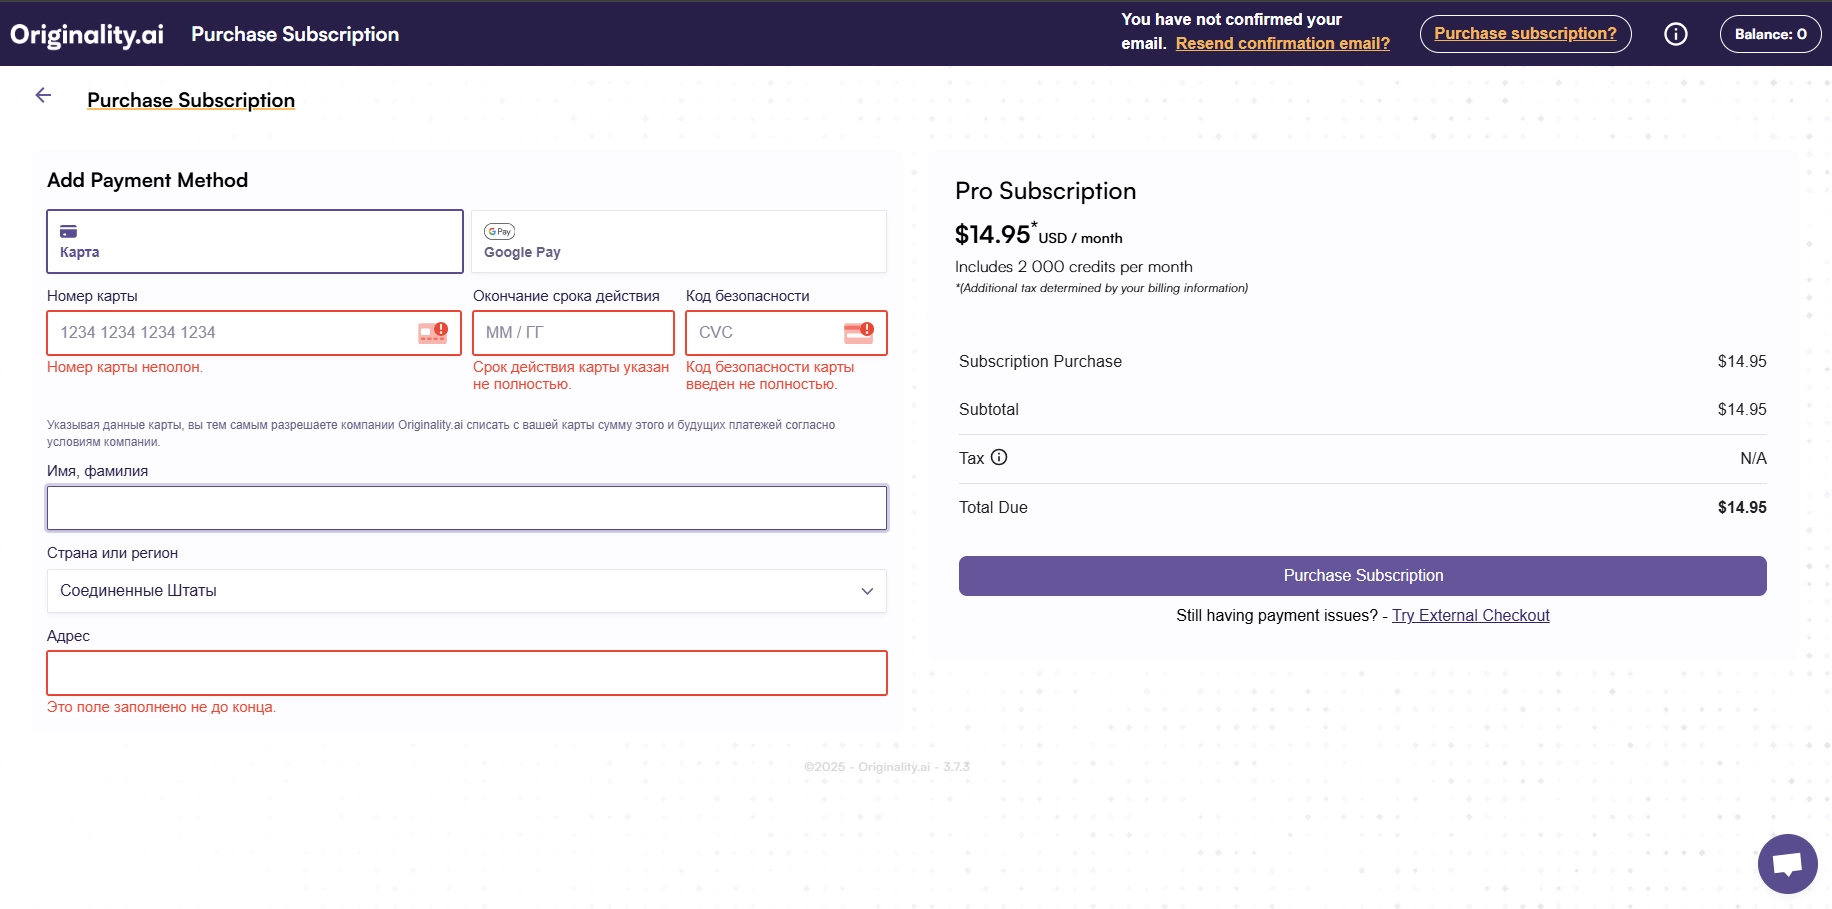Open the info icon in the top bar

click(x=1676, y=33)
